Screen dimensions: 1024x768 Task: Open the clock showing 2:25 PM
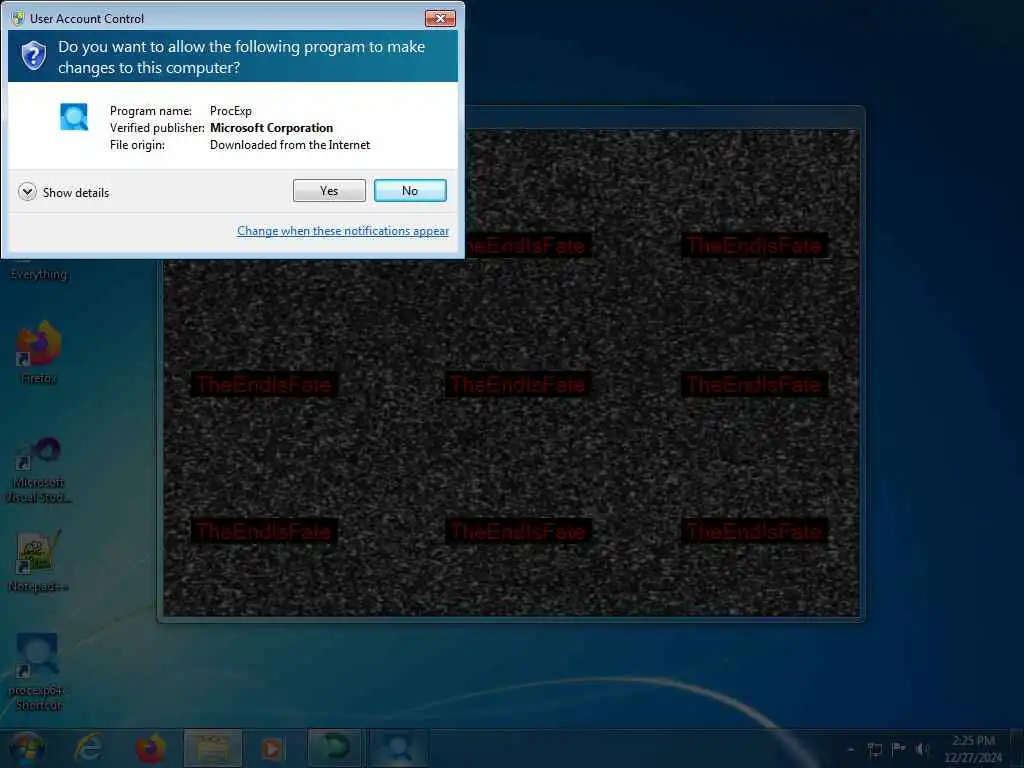(973, 749)
